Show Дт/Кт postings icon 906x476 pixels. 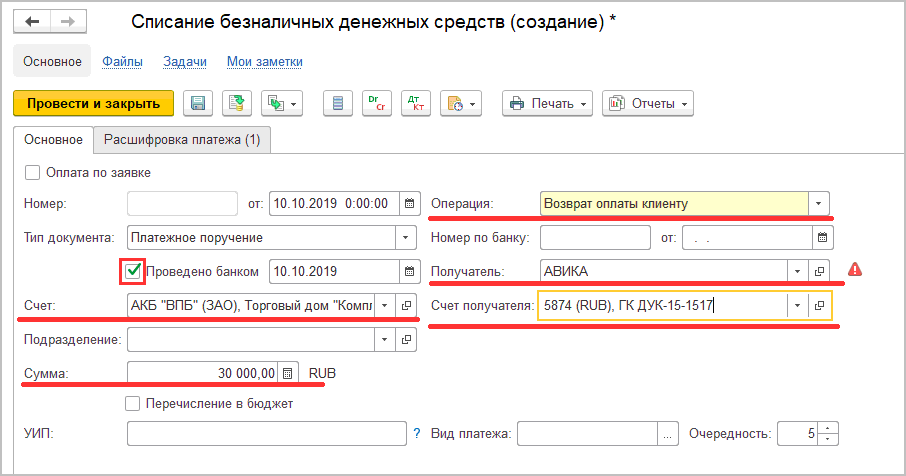tap(415, 103)
